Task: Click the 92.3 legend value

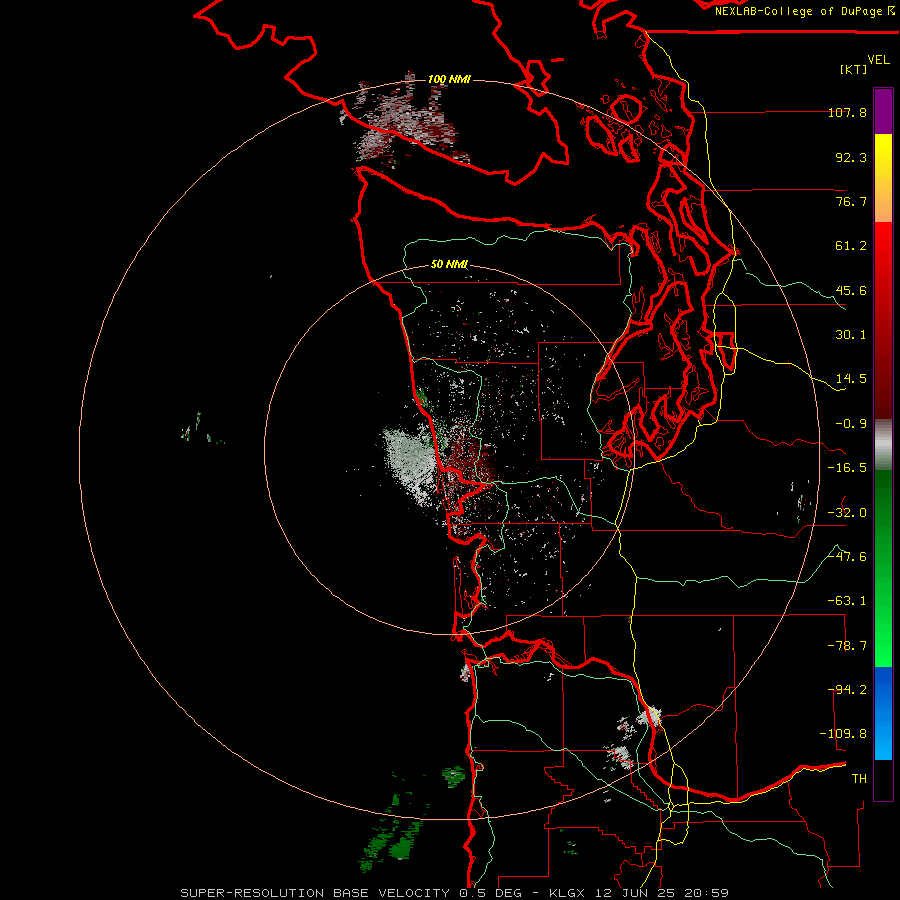Action: (x=851, y=157)
